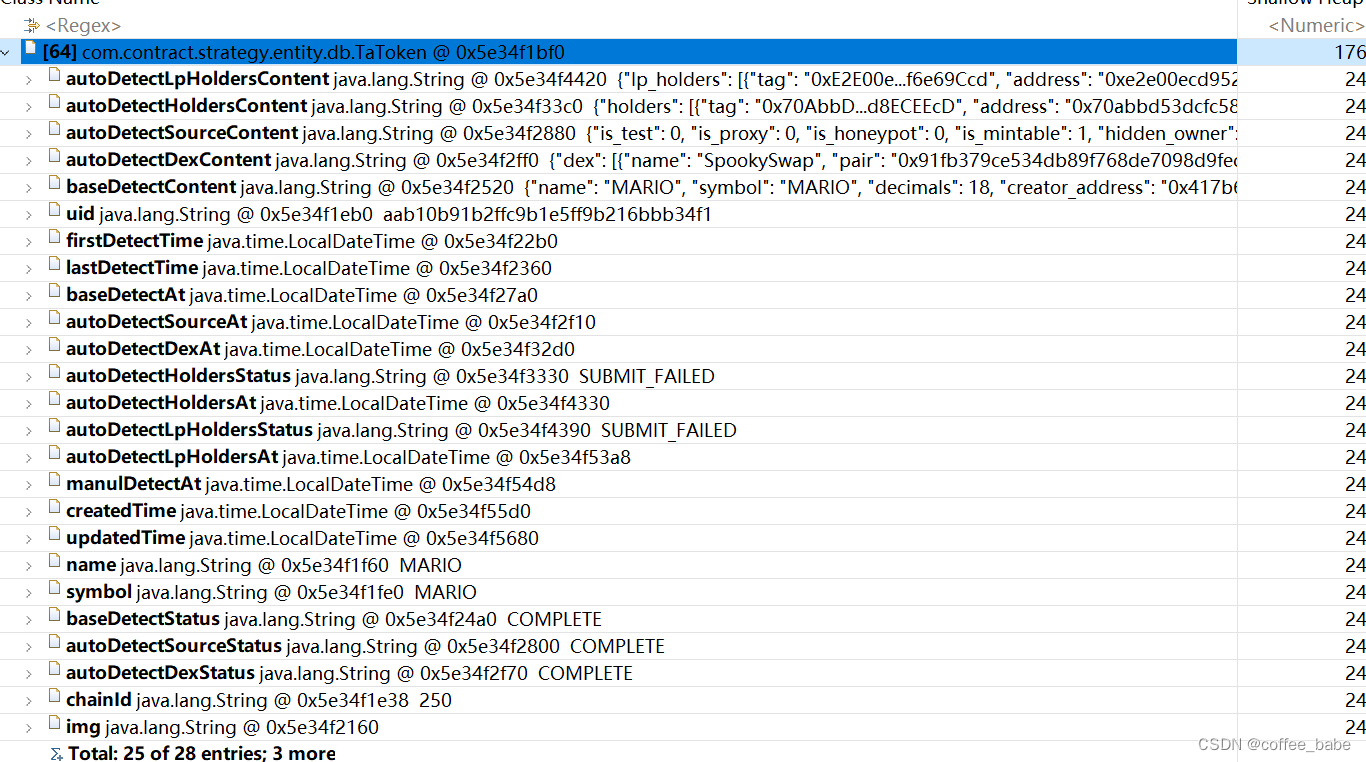
Task: Select the autoDetectDexContent SpookySwap row
Action: pos(683,160)
